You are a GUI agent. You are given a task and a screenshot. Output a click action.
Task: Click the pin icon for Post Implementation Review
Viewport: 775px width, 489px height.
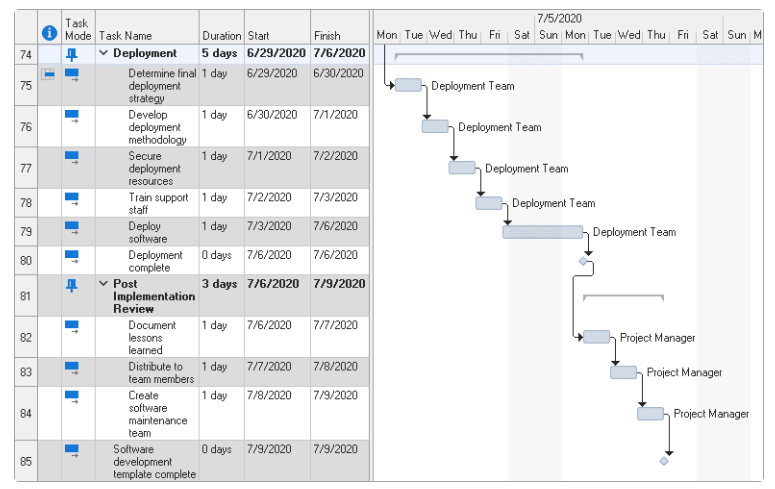72,285
